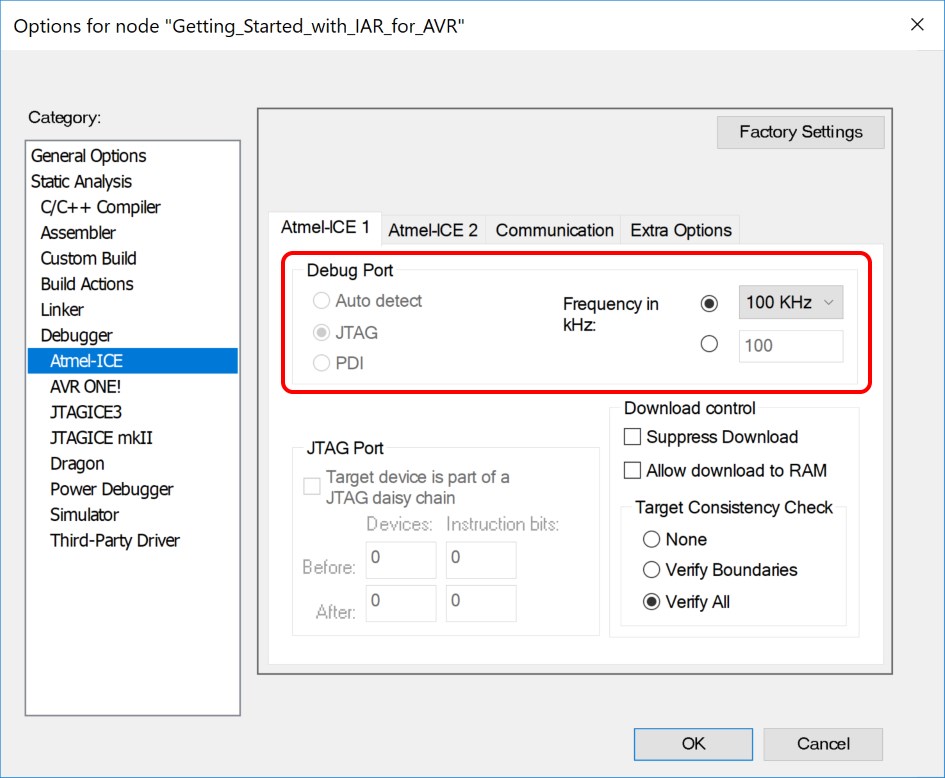Image resolution: width=945 pixels, height=778 pixels.
Task: Select the custom frequency radio button
Action: (710, 344)
